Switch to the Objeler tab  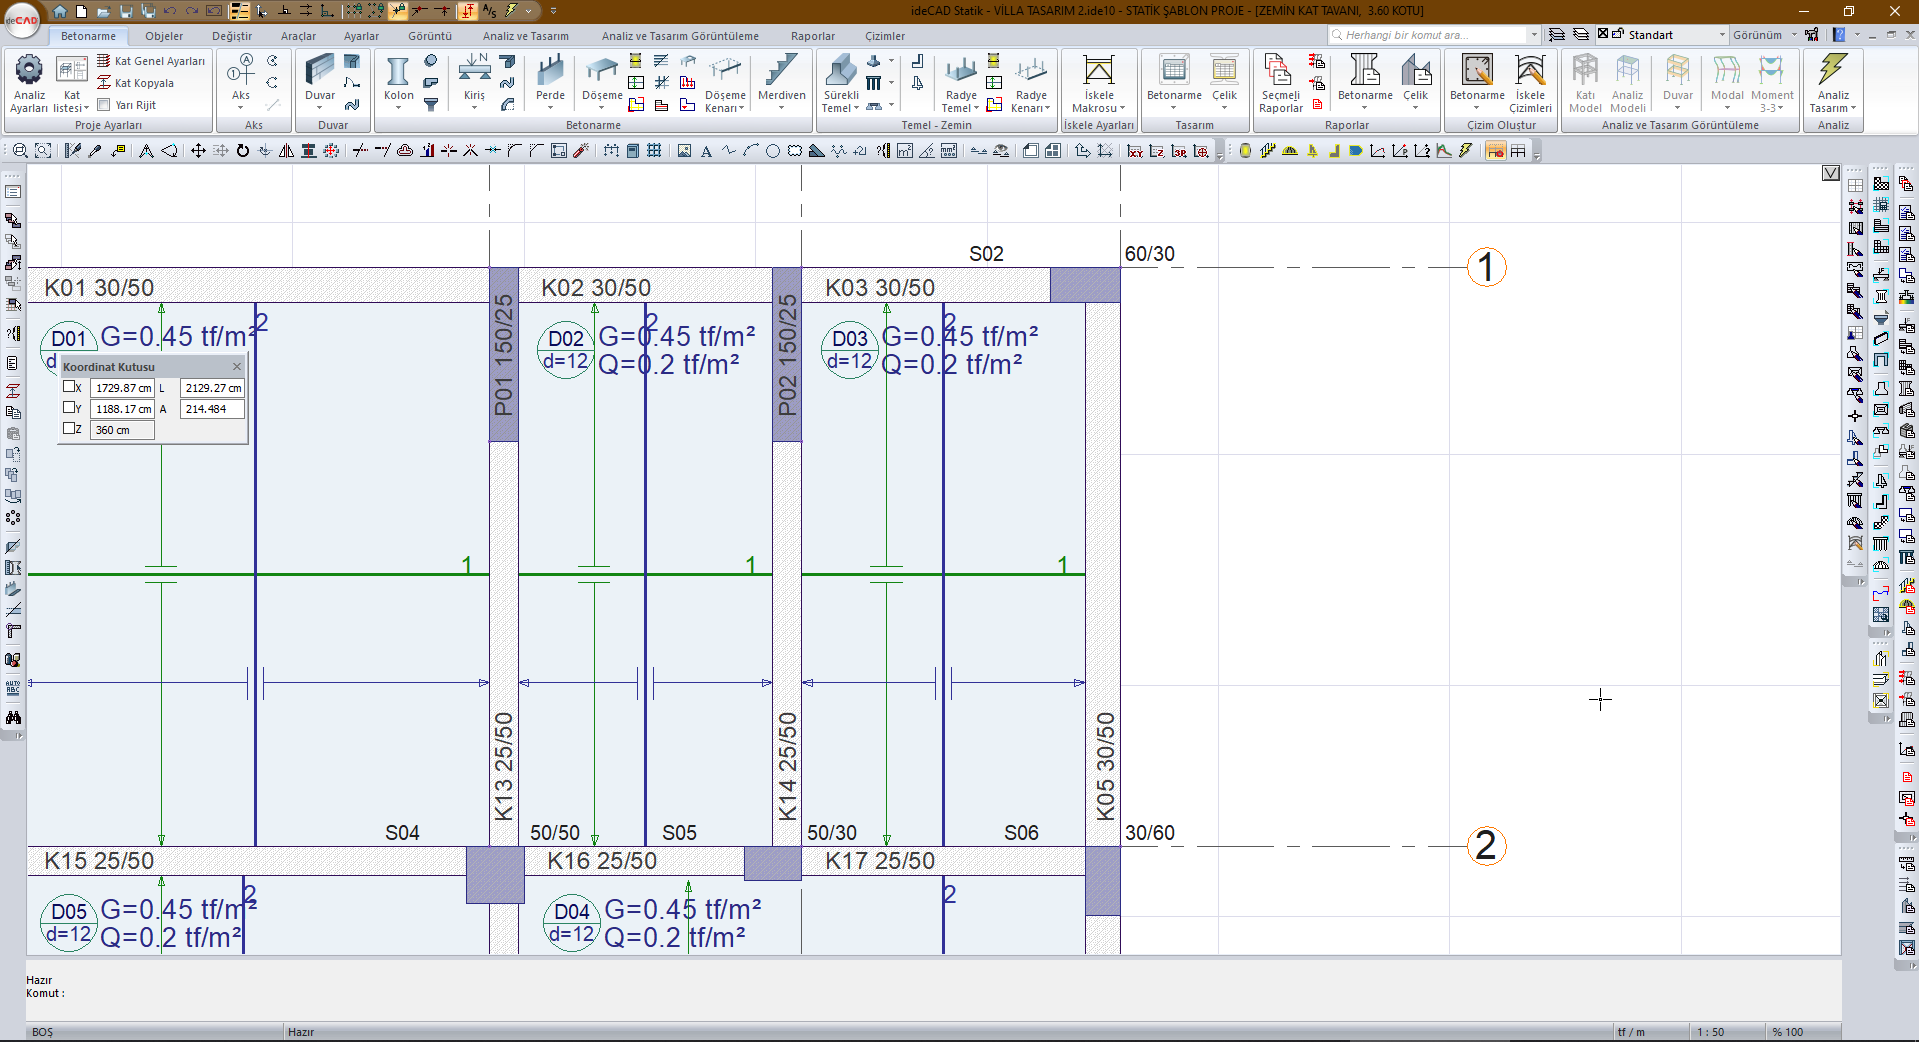pos(164,36)
